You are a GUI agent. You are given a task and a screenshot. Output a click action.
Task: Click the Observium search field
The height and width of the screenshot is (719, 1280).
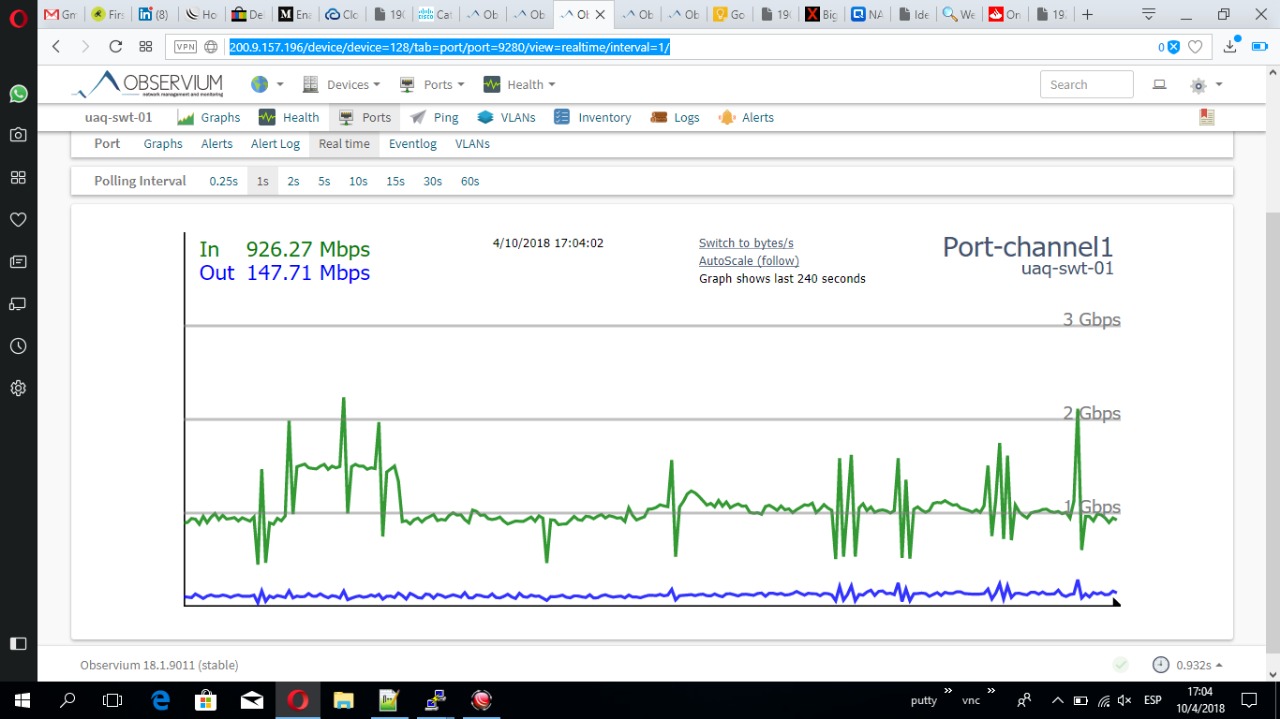[x=1086, y=85]
